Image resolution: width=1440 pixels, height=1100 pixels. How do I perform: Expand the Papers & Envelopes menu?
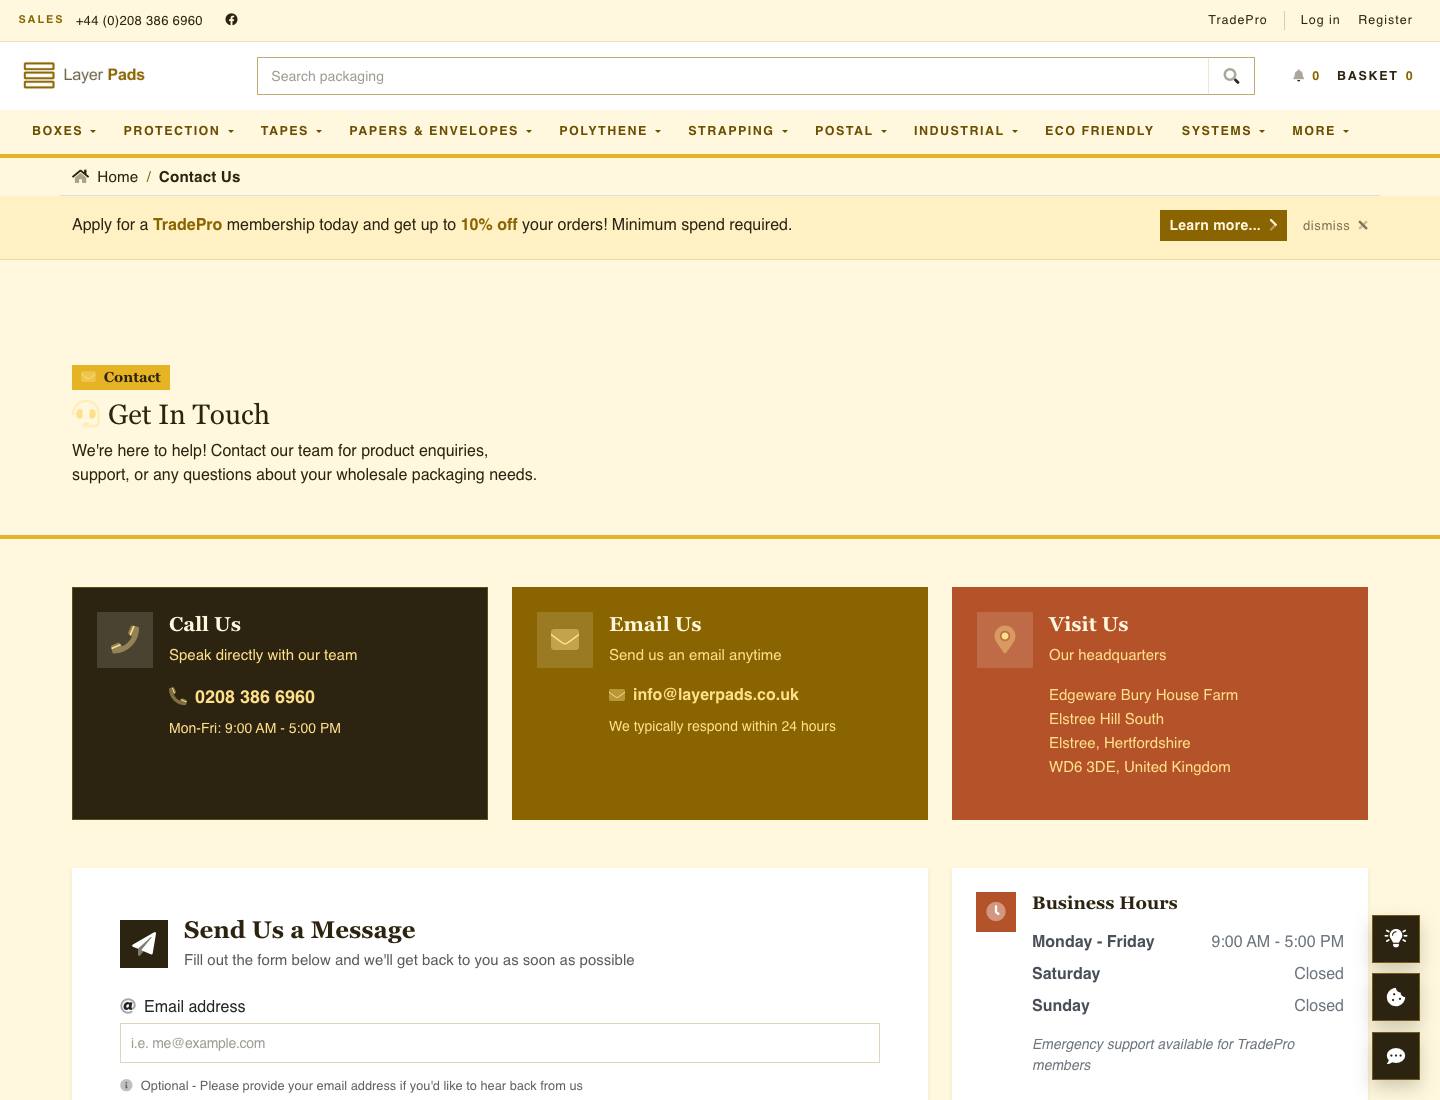click(x=441, y=131)
